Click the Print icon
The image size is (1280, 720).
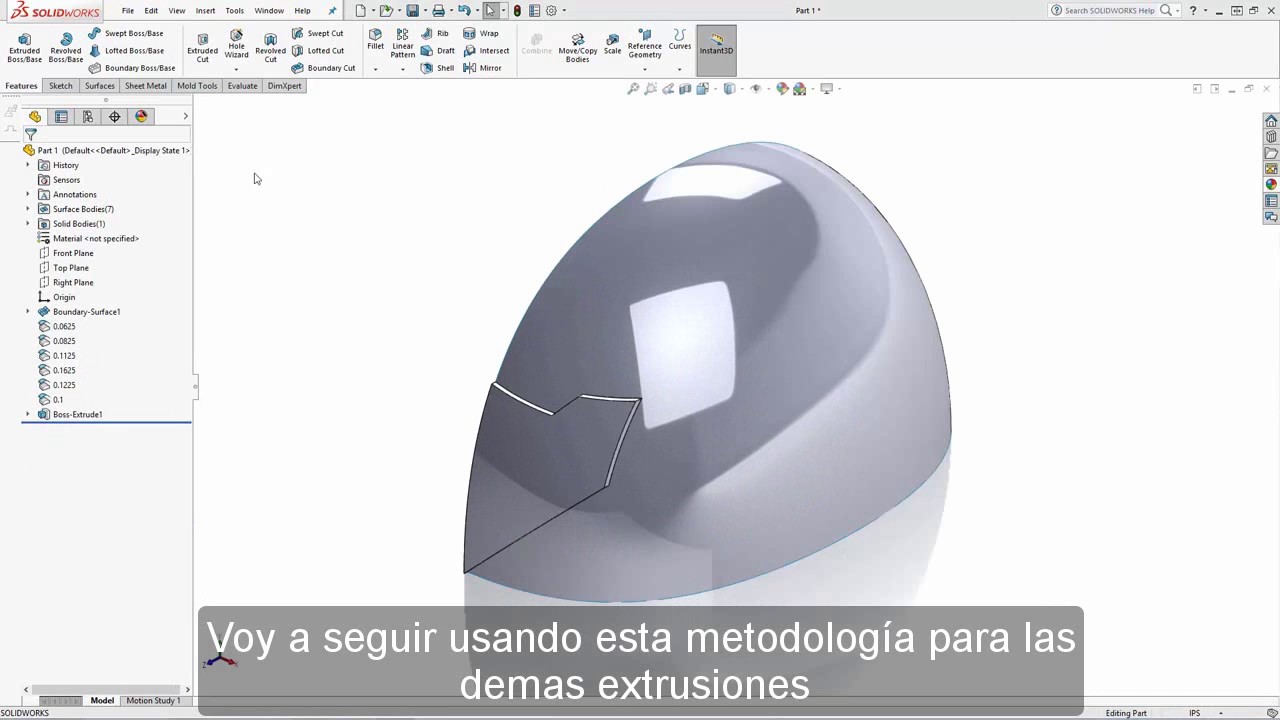pyautogui.click(x=438, y=10)
